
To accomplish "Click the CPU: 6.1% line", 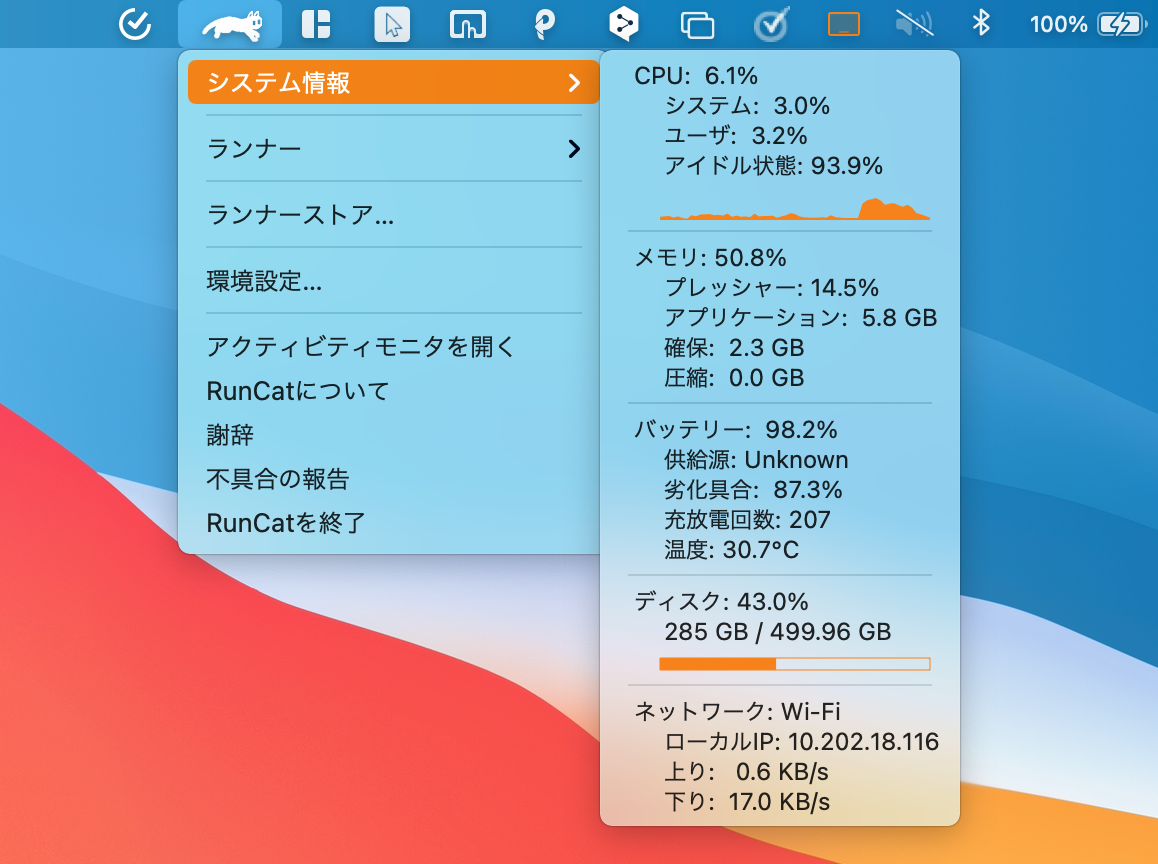I will tap(696, 75).
